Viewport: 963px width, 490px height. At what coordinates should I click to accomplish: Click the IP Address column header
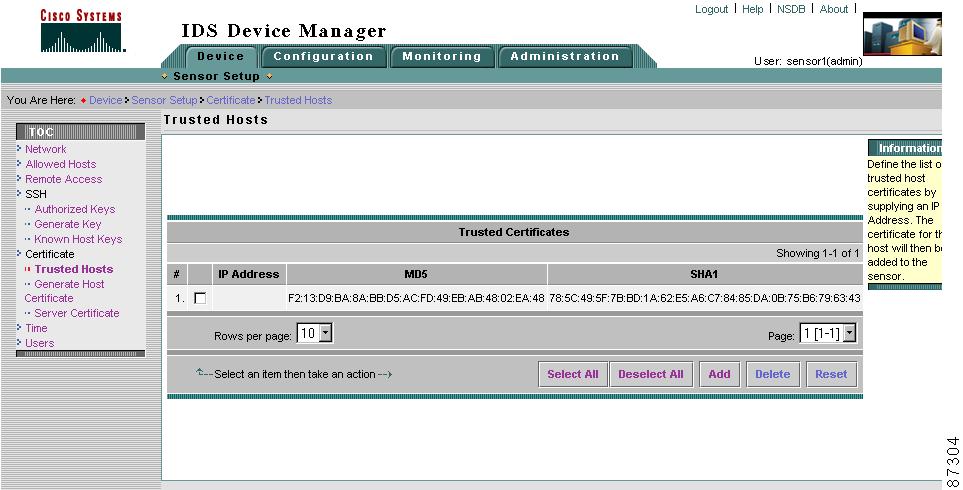point(249,274)
